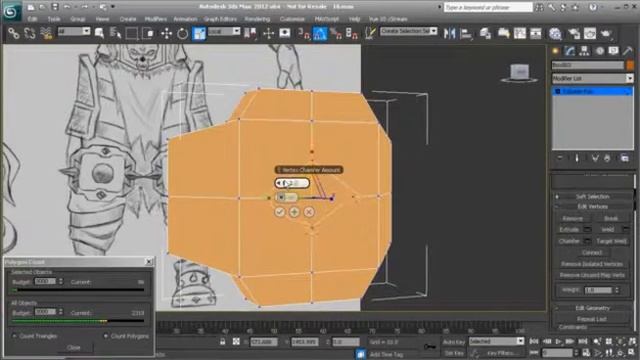The width and height of the screenshot is (640, 360).
Task: Toggle the 3D Snaps button
Action: coord(304,33)
